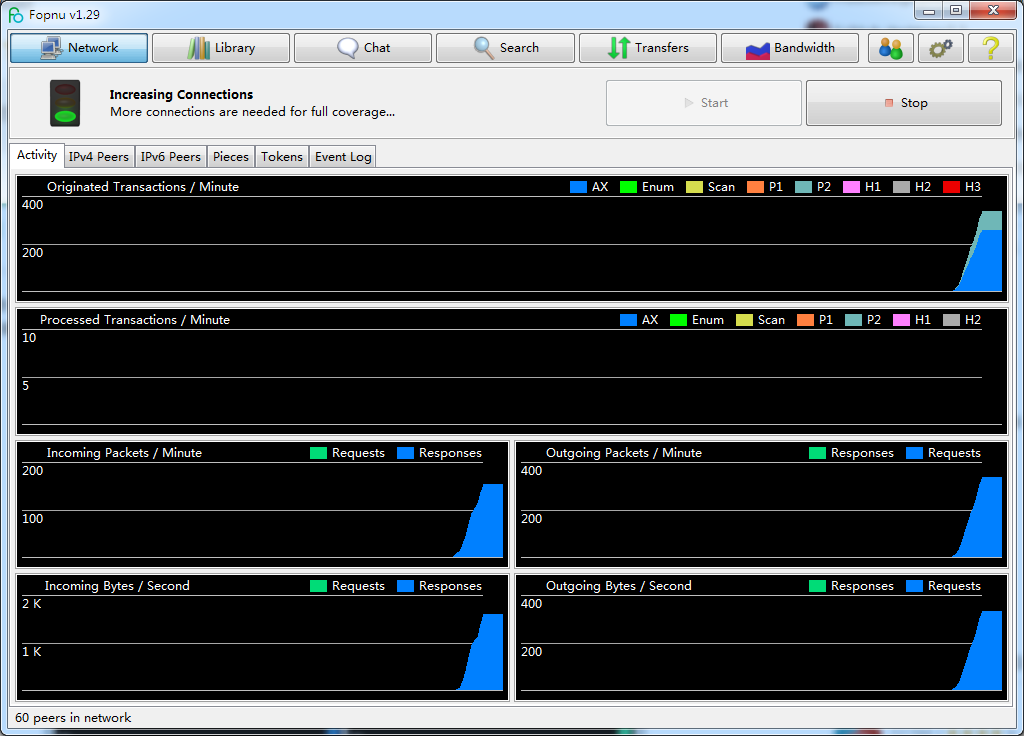Select the Activity tab
Screen dimensions: 1024x736
coord(37,155)
